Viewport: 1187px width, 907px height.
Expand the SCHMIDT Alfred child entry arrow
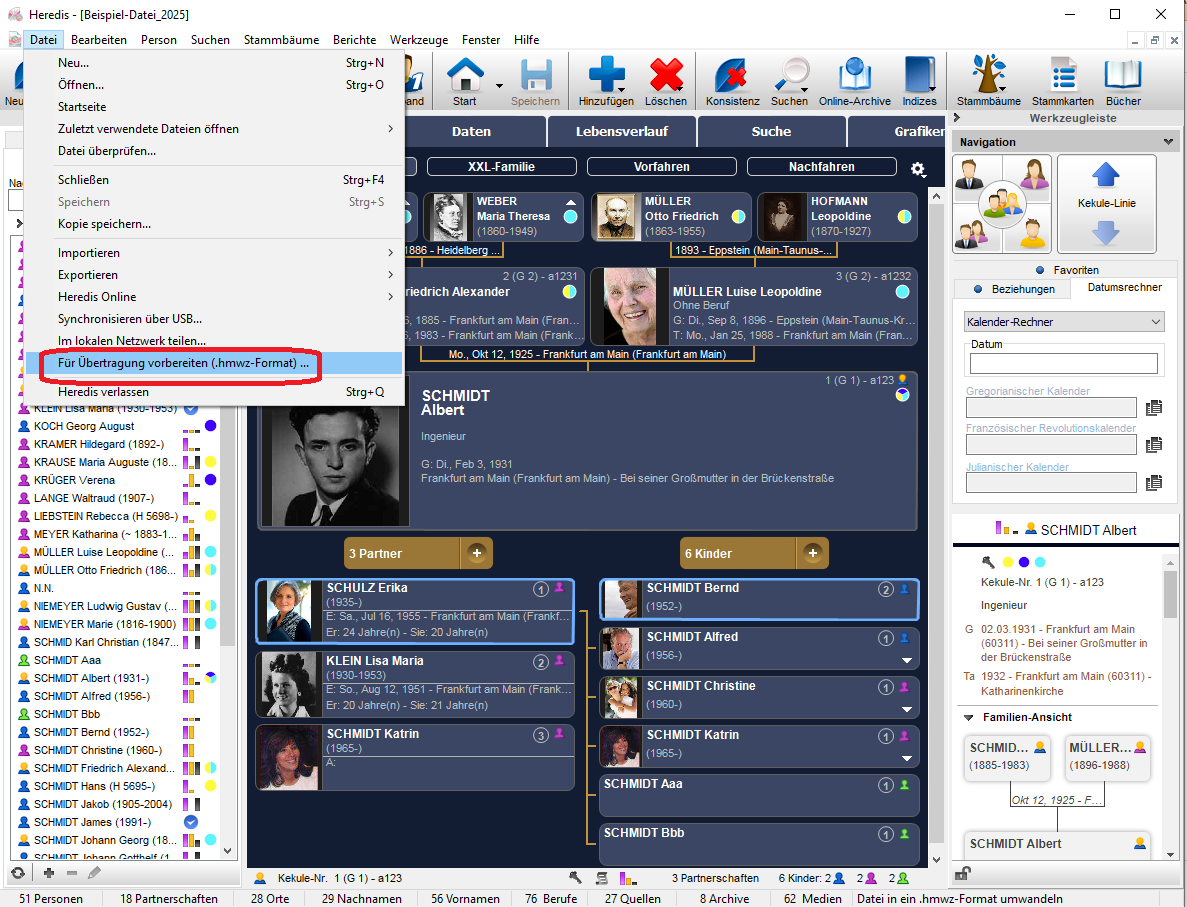907,660
